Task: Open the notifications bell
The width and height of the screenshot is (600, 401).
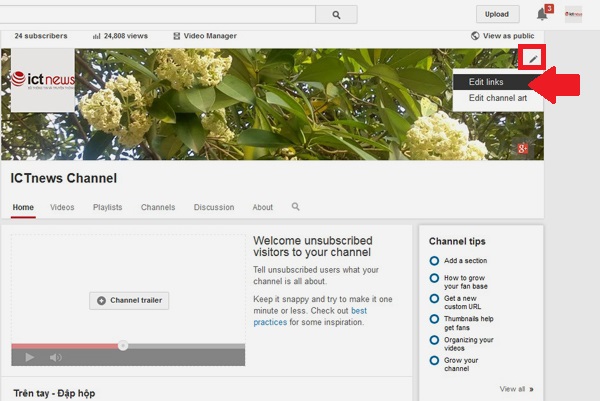Action: click(x=542, y=14)
